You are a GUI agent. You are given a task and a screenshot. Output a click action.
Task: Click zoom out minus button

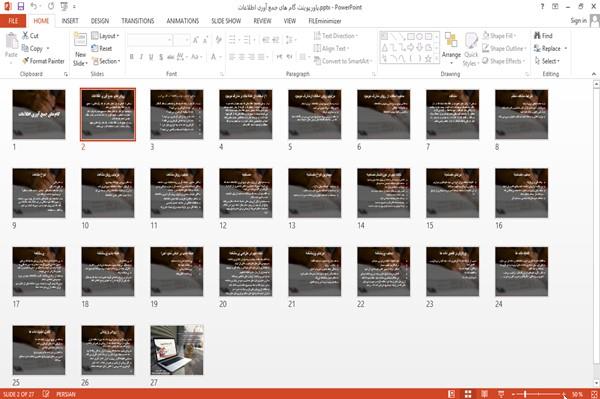pos(514,394)
